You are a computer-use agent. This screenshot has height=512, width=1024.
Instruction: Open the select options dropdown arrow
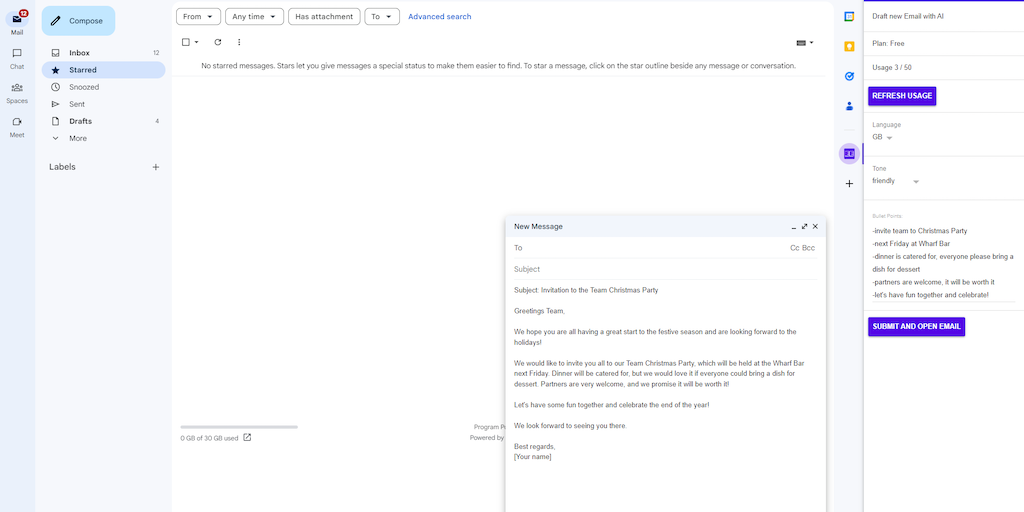tap(196, 42)
